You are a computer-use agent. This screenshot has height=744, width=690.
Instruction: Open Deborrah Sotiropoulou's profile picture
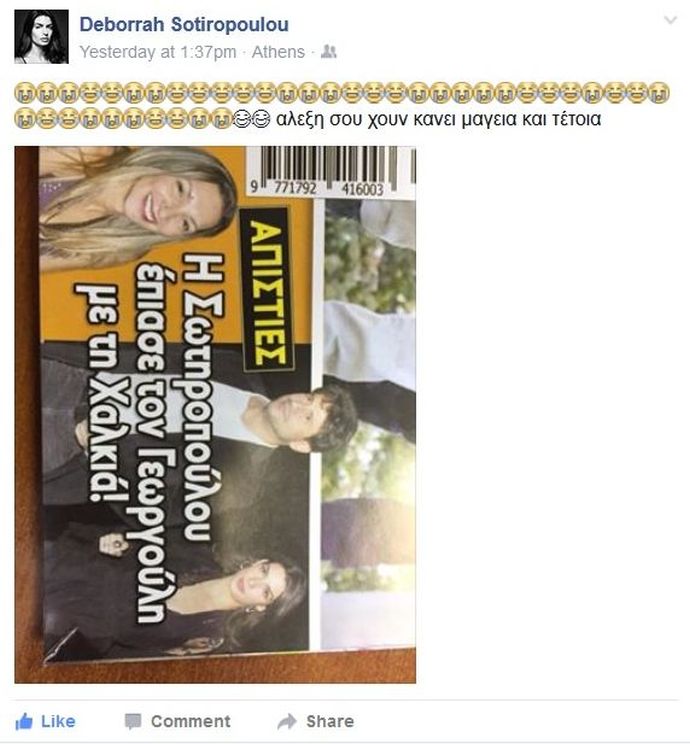tap(41, 37)
